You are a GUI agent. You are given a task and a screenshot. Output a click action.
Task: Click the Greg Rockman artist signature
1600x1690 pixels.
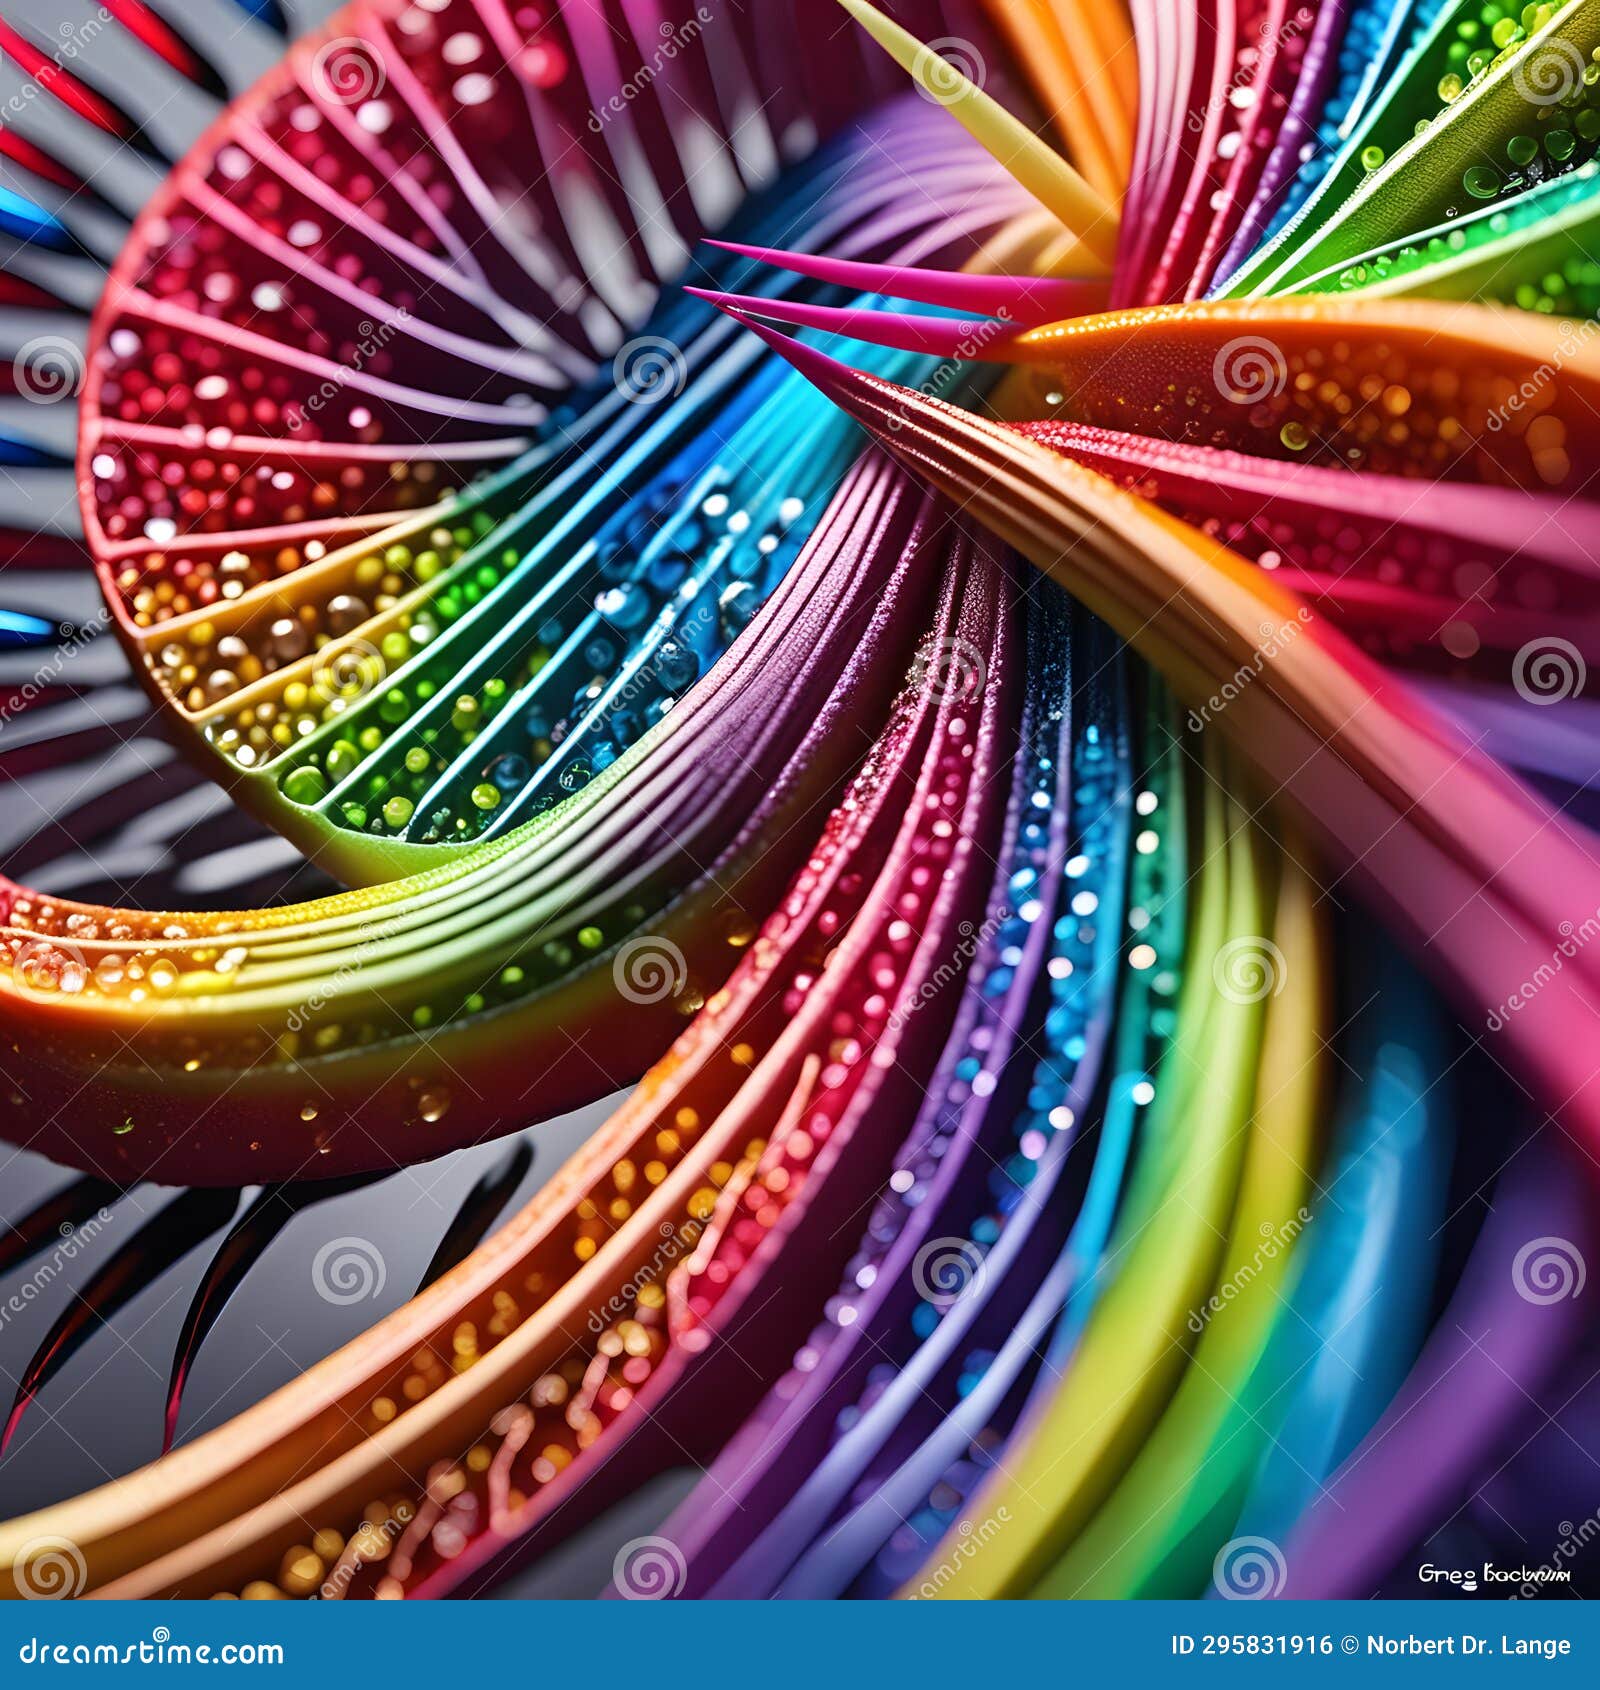1495,1574
